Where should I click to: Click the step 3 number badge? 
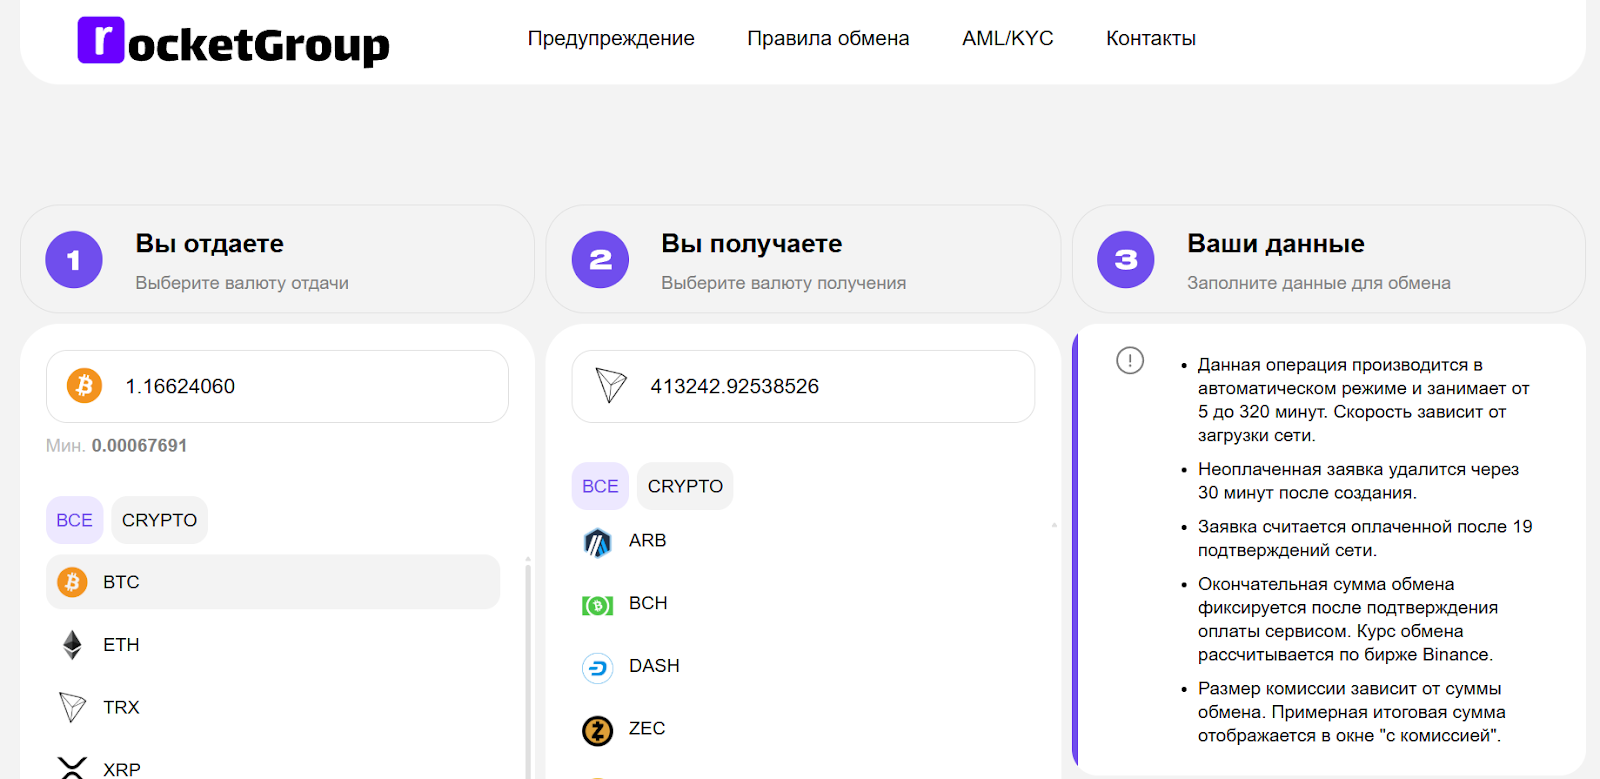pos(1126,260)
